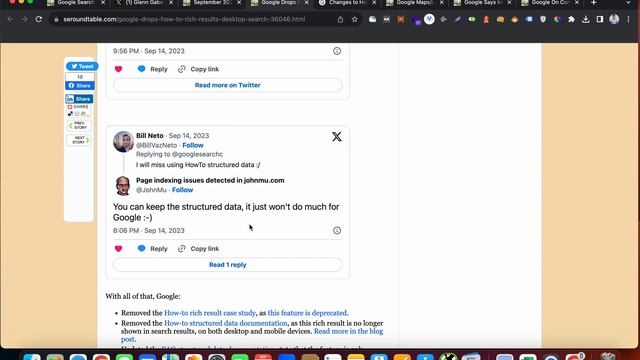Click the browser forward arrow
Viewport: 640px width, 360px height.
[x=24, y=19]
